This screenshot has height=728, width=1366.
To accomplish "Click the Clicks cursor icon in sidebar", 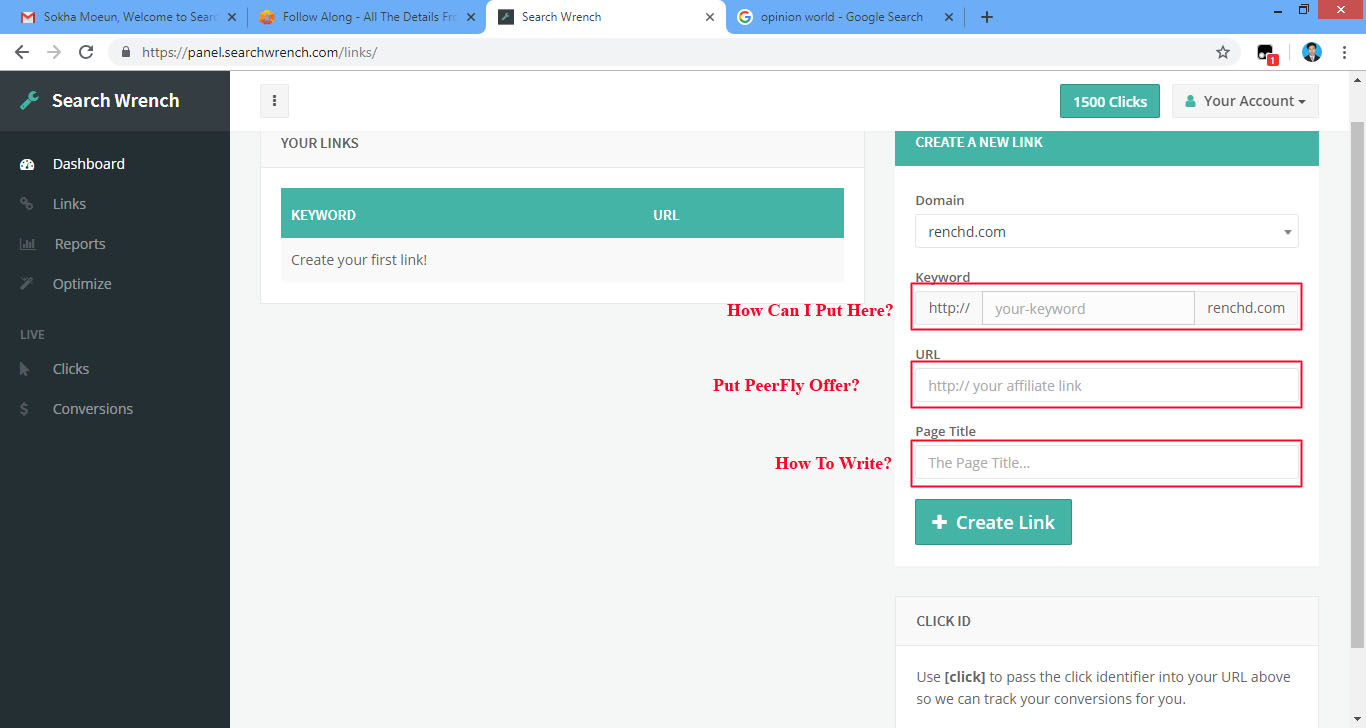I will pos(26,369).
